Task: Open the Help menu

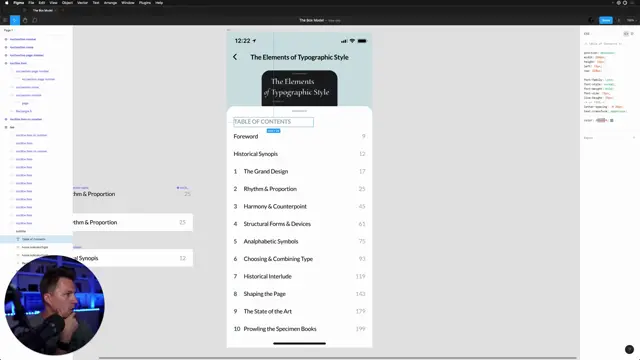Action: pyautogui.click(x=159, y=3)
